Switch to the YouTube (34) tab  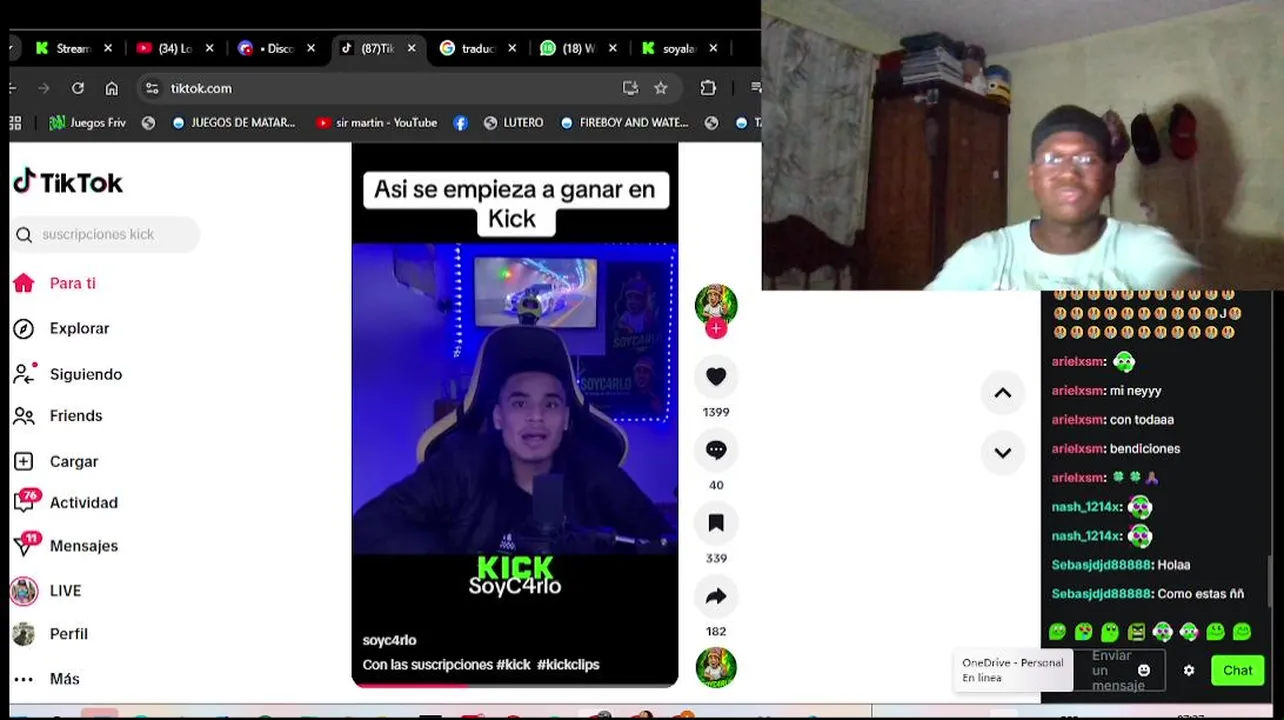point(174,48)
